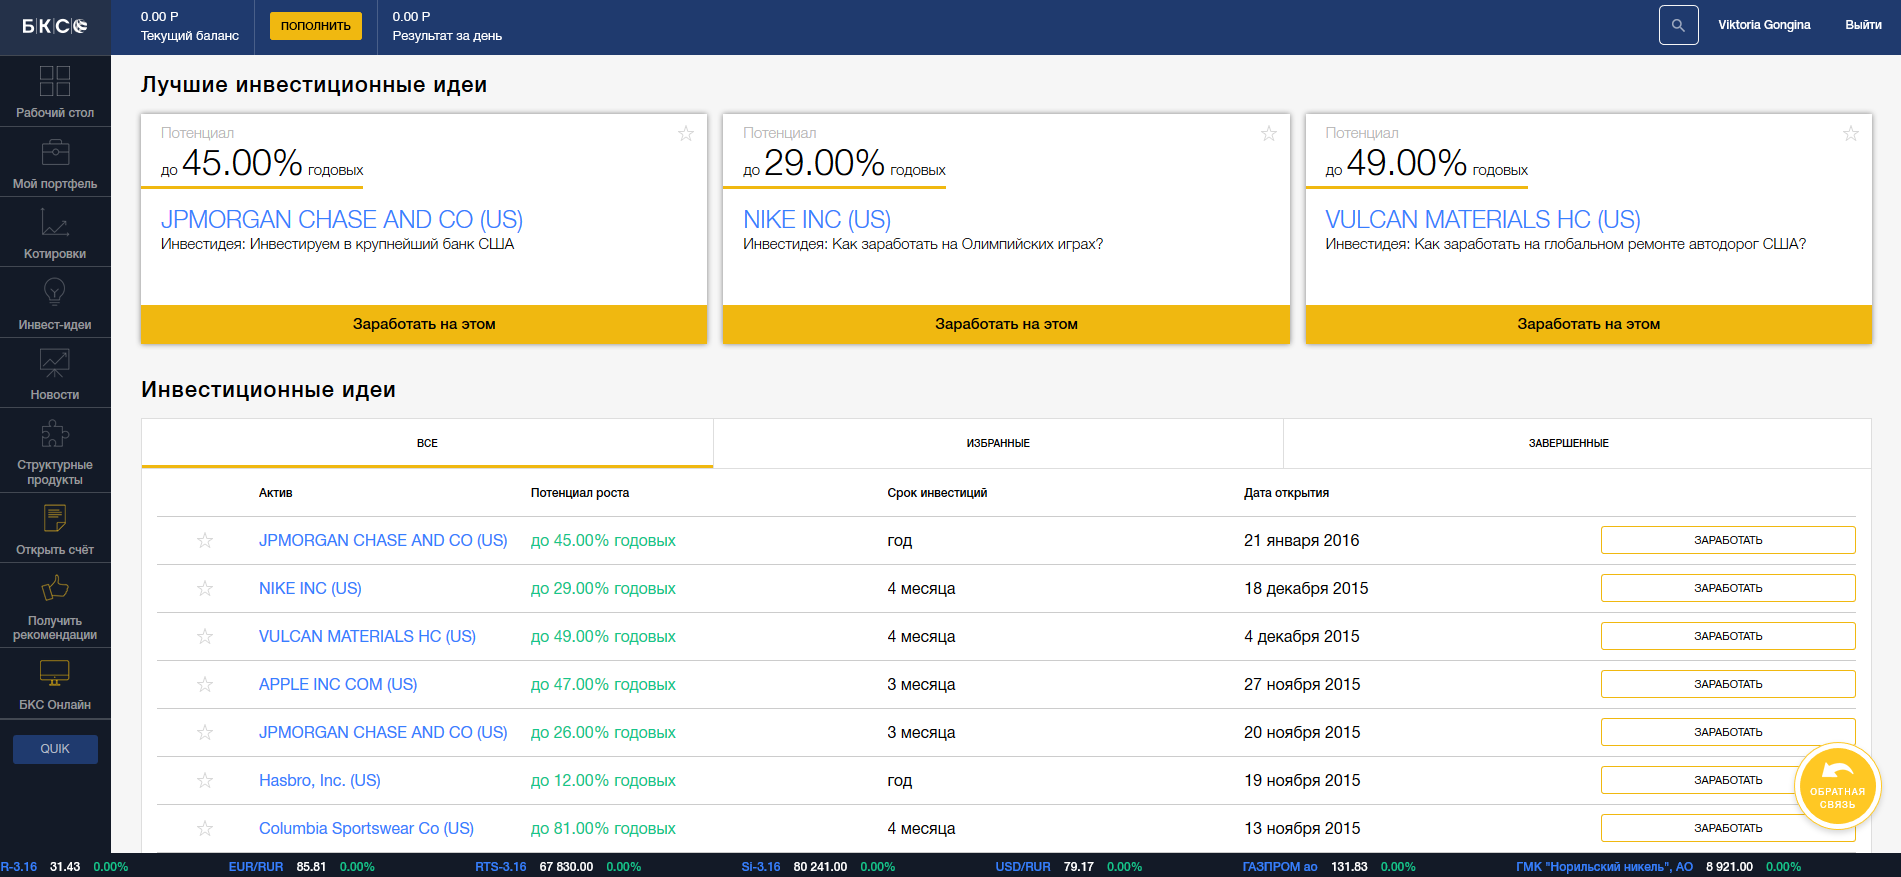Switch to the ВСЕ tab
Screen dimensions: 1901x877
click(427, 443)
